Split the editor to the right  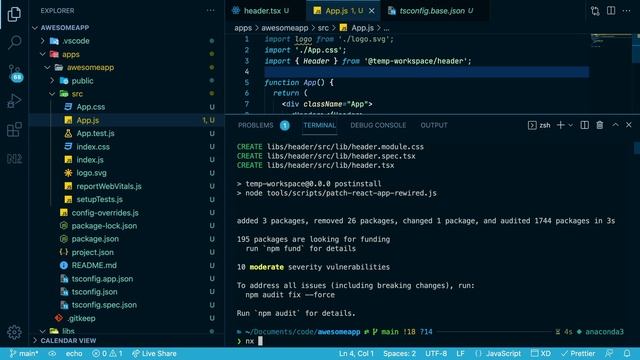pos(611,11)
